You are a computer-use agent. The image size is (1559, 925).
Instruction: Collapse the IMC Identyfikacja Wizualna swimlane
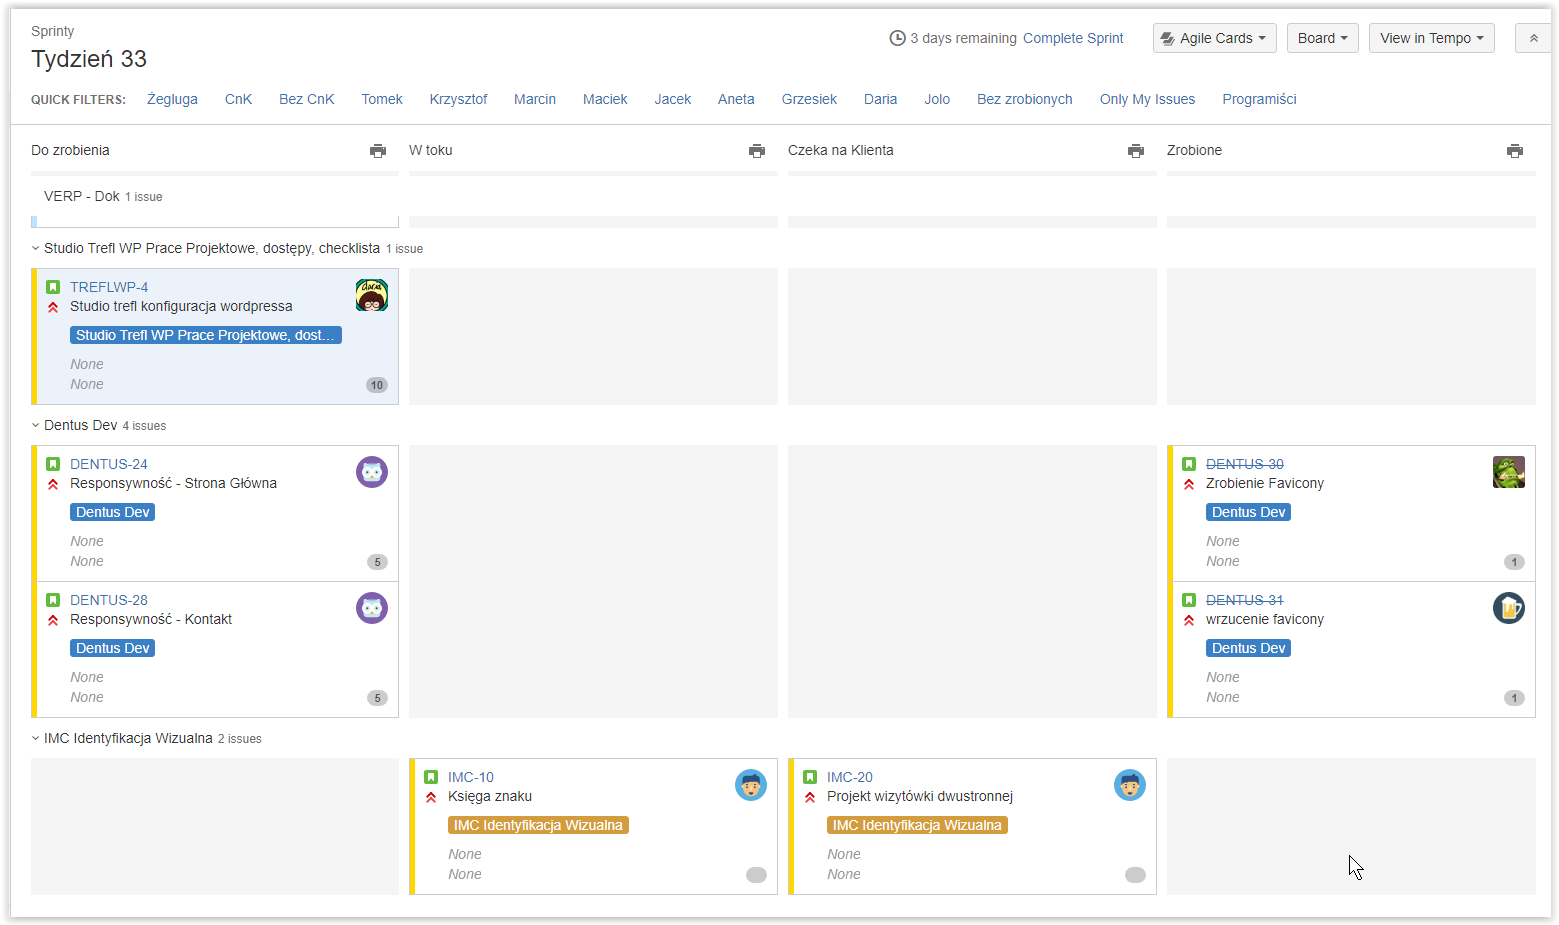(36, 738)
